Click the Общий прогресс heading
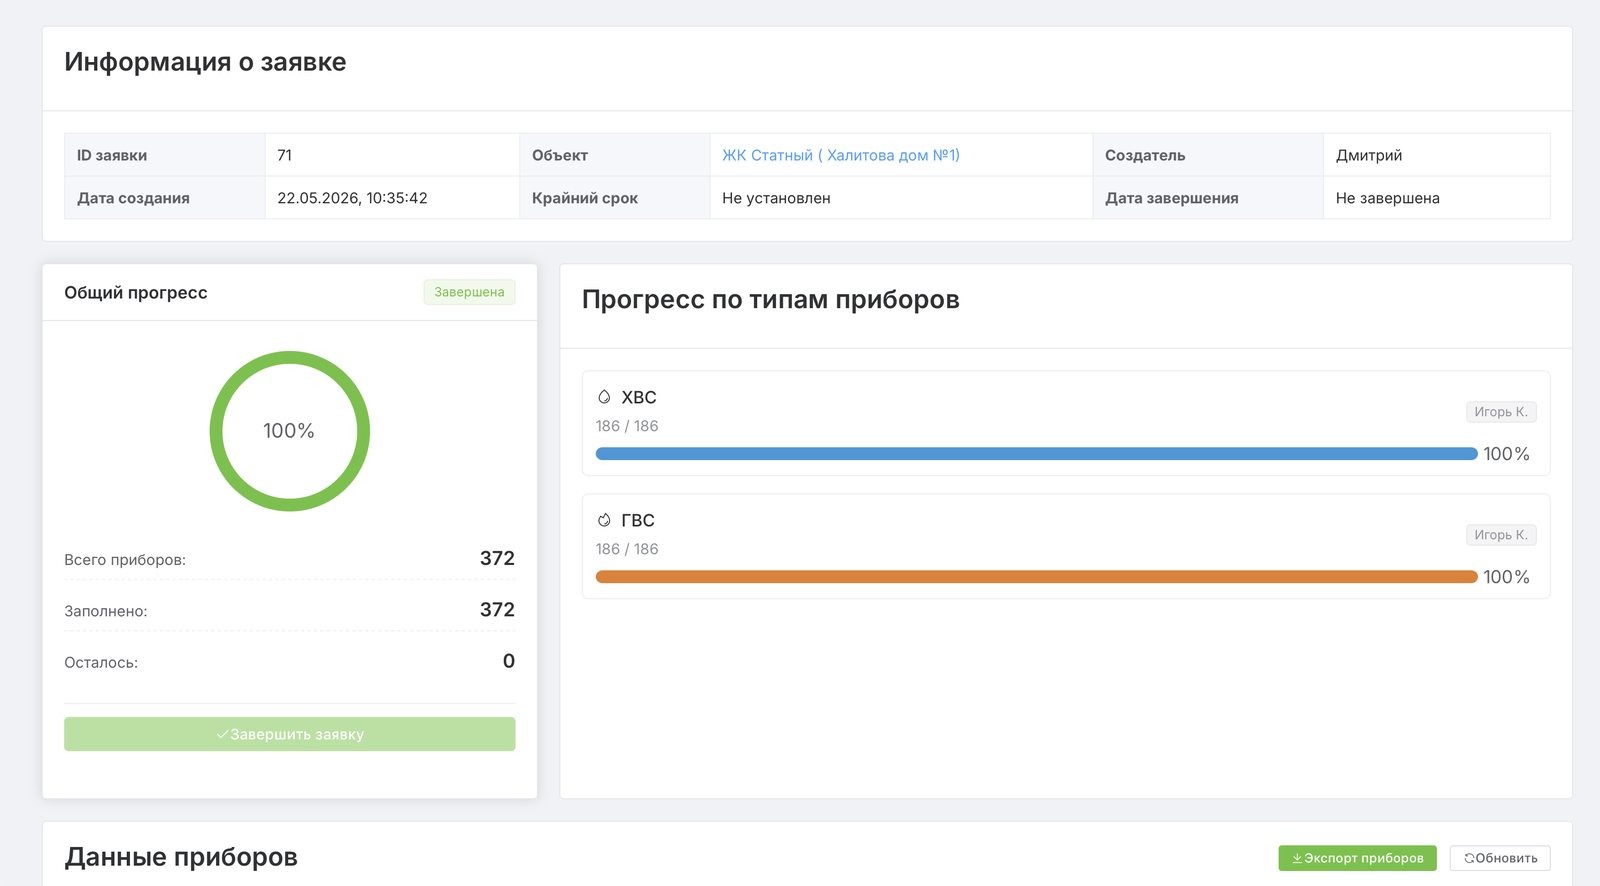The image size is (1600, 886). click(136, 292)
